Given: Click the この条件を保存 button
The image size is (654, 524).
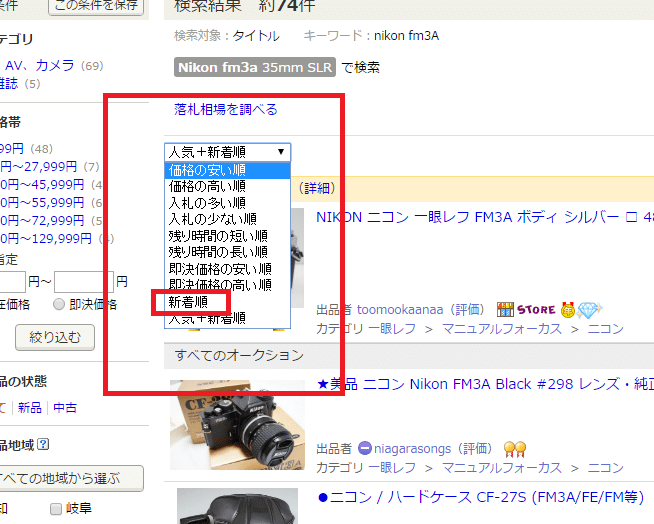Looking at the screenshot, I should [96, 5].
